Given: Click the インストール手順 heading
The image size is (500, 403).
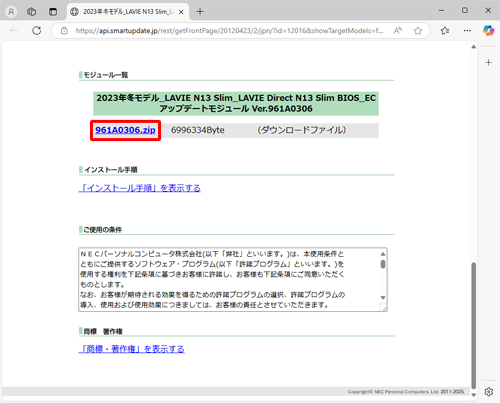Looking at the screenshot, I should pyautogui.click(x=110, y=170).
